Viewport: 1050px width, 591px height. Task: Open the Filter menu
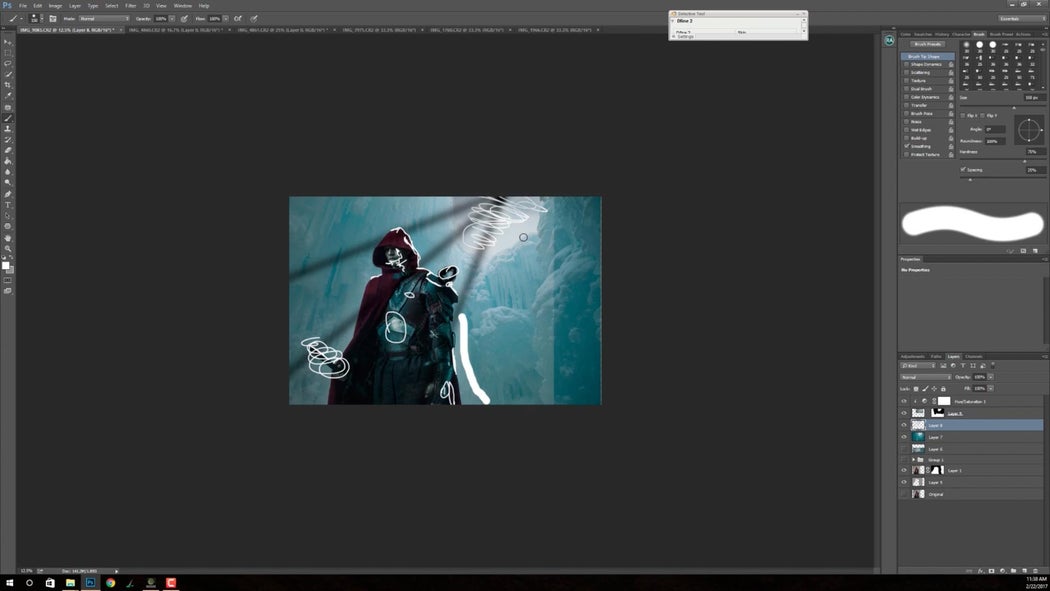[x=130, y=5]
